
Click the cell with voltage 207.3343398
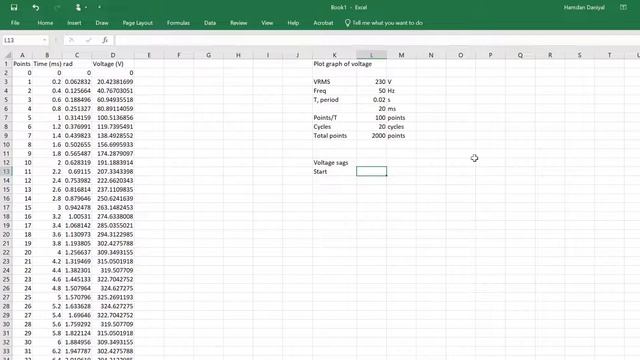coord(113,171)
